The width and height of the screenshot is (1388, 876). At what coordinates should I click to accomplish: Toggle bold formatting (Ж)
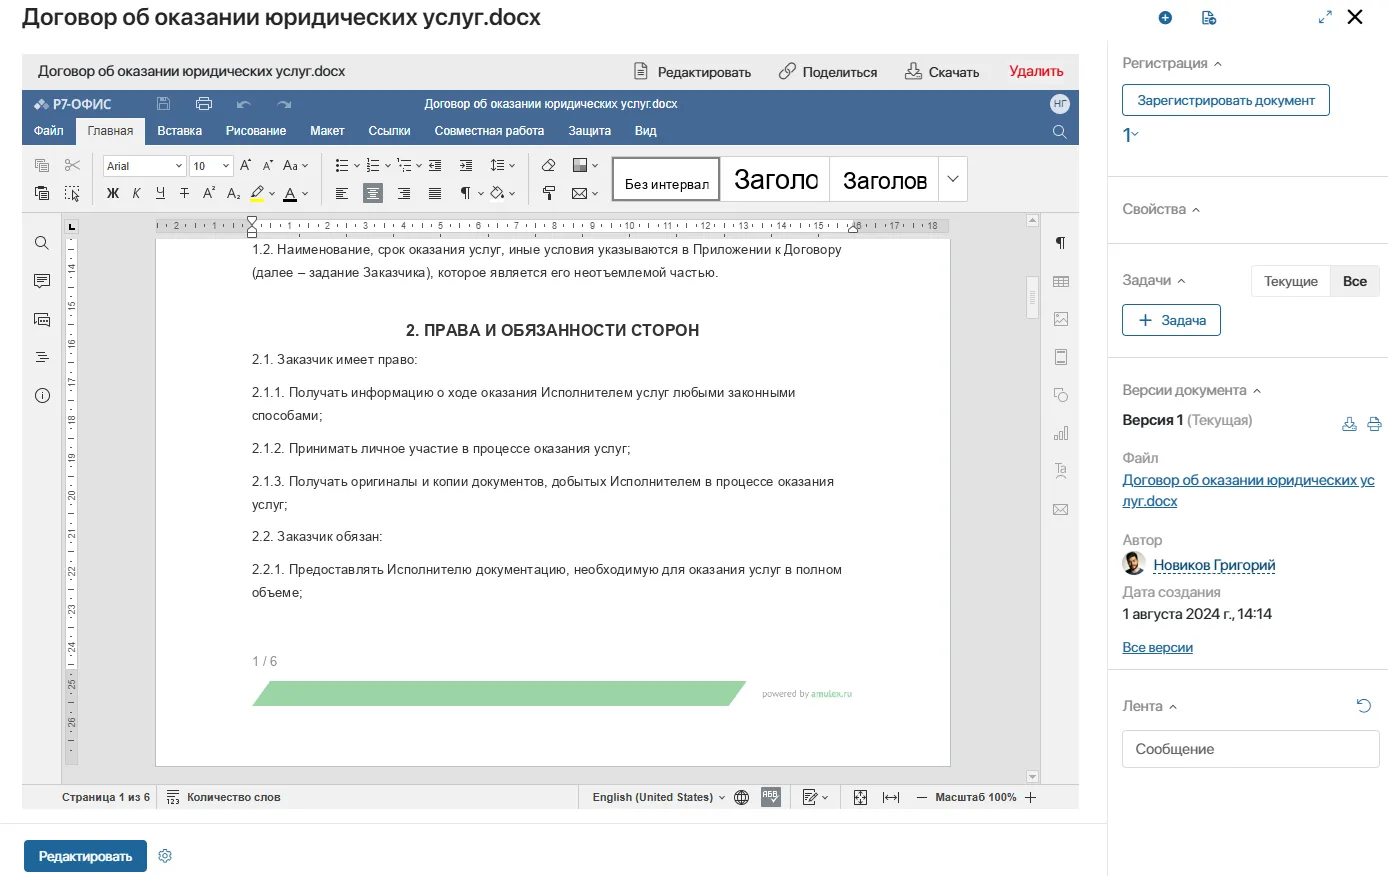tap(113, 193)
